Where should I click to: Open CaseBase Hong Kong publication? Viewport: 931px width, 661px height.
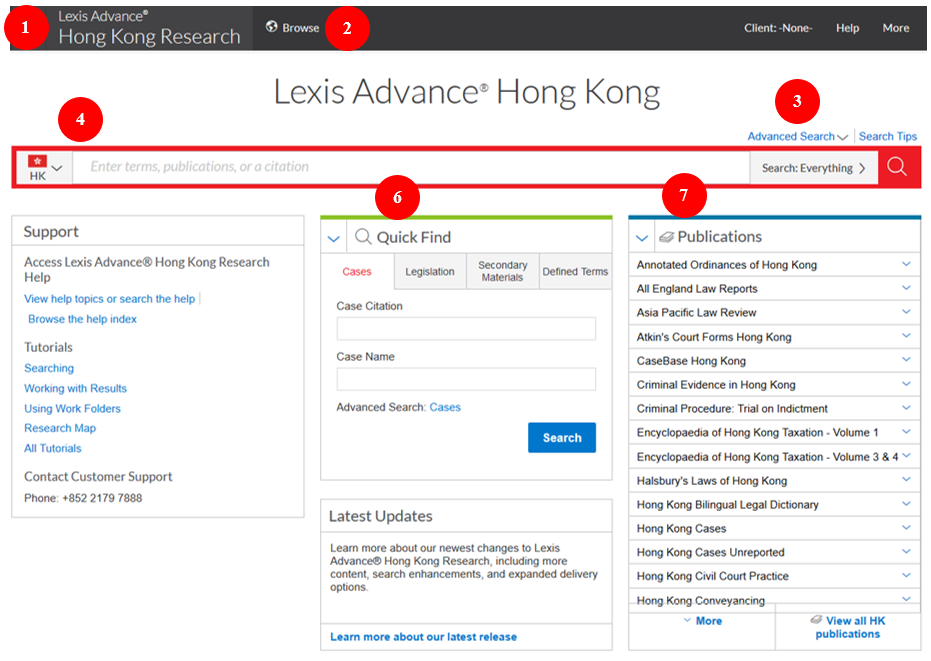[x=691, y=360]
